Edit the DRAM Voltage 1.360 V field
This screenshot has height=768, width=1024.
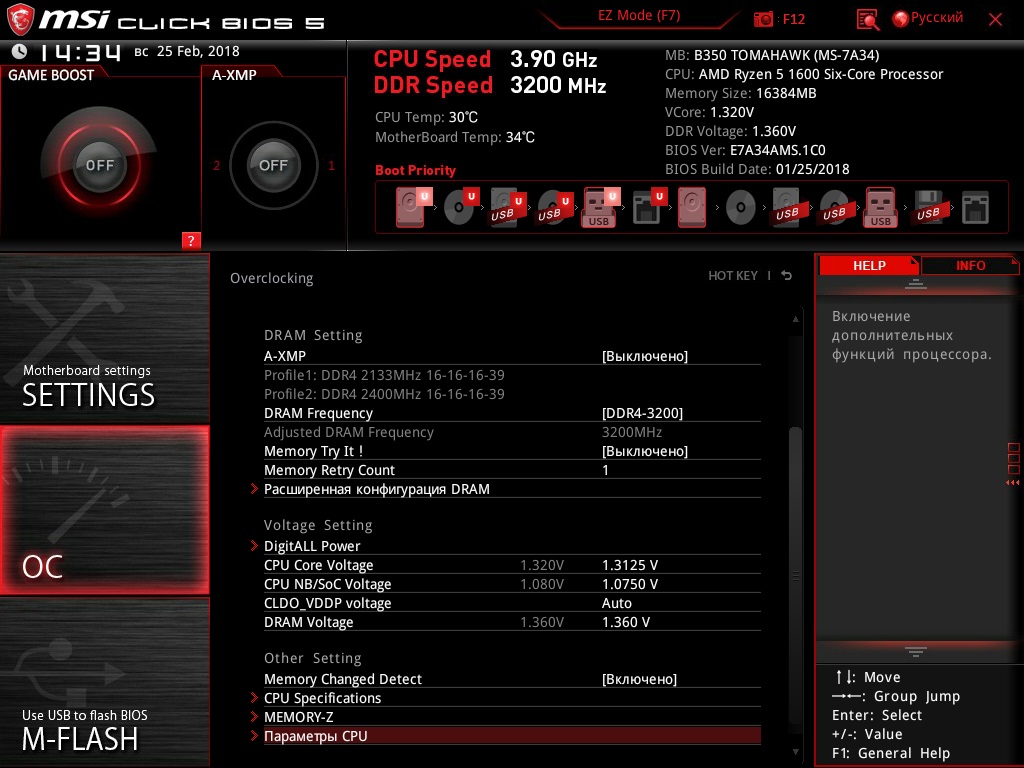point(626,622)
